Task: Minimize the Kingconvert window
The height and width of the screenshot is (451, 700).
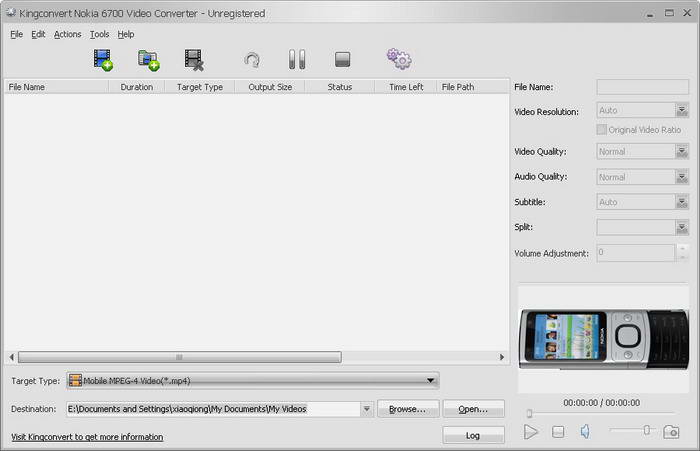Action: click(650, 13)
